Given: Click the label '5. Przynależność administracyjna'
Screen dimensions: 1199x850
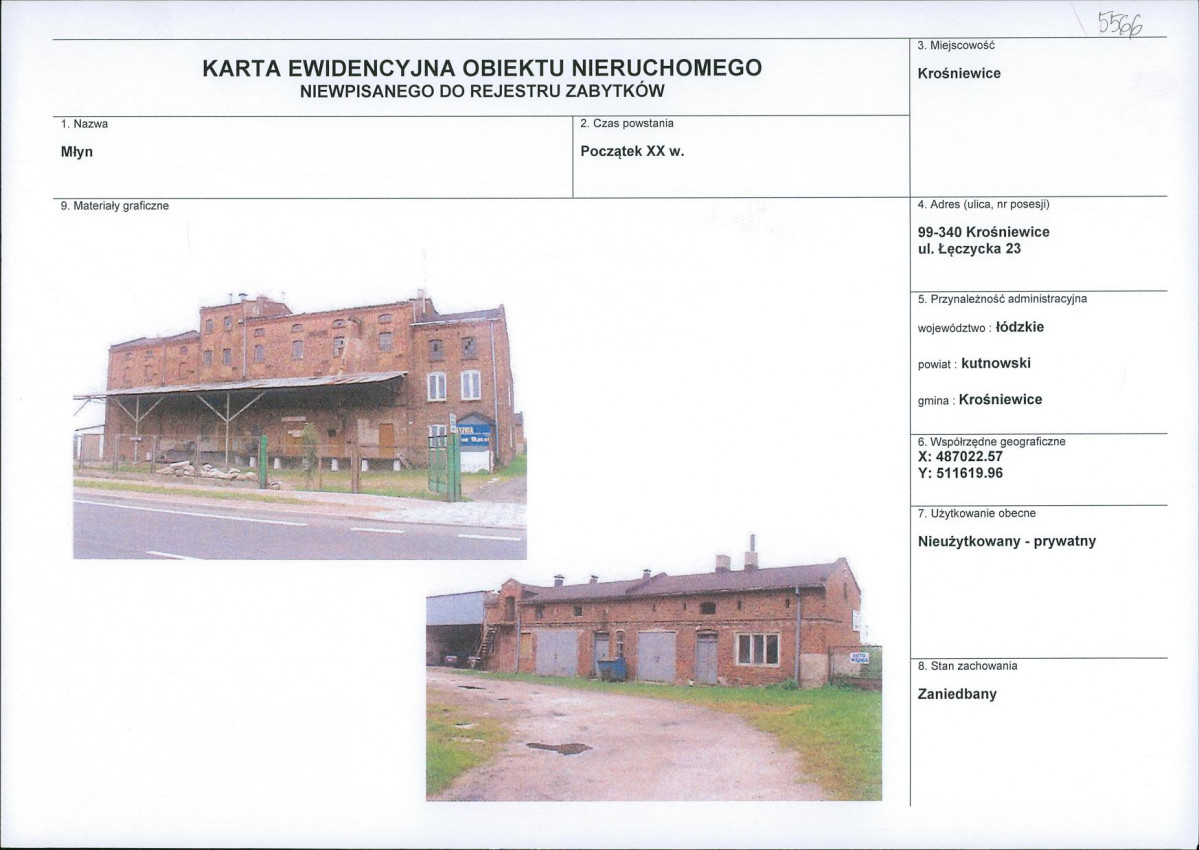Looking at the screenshot, I should [x=1002, y=299].
